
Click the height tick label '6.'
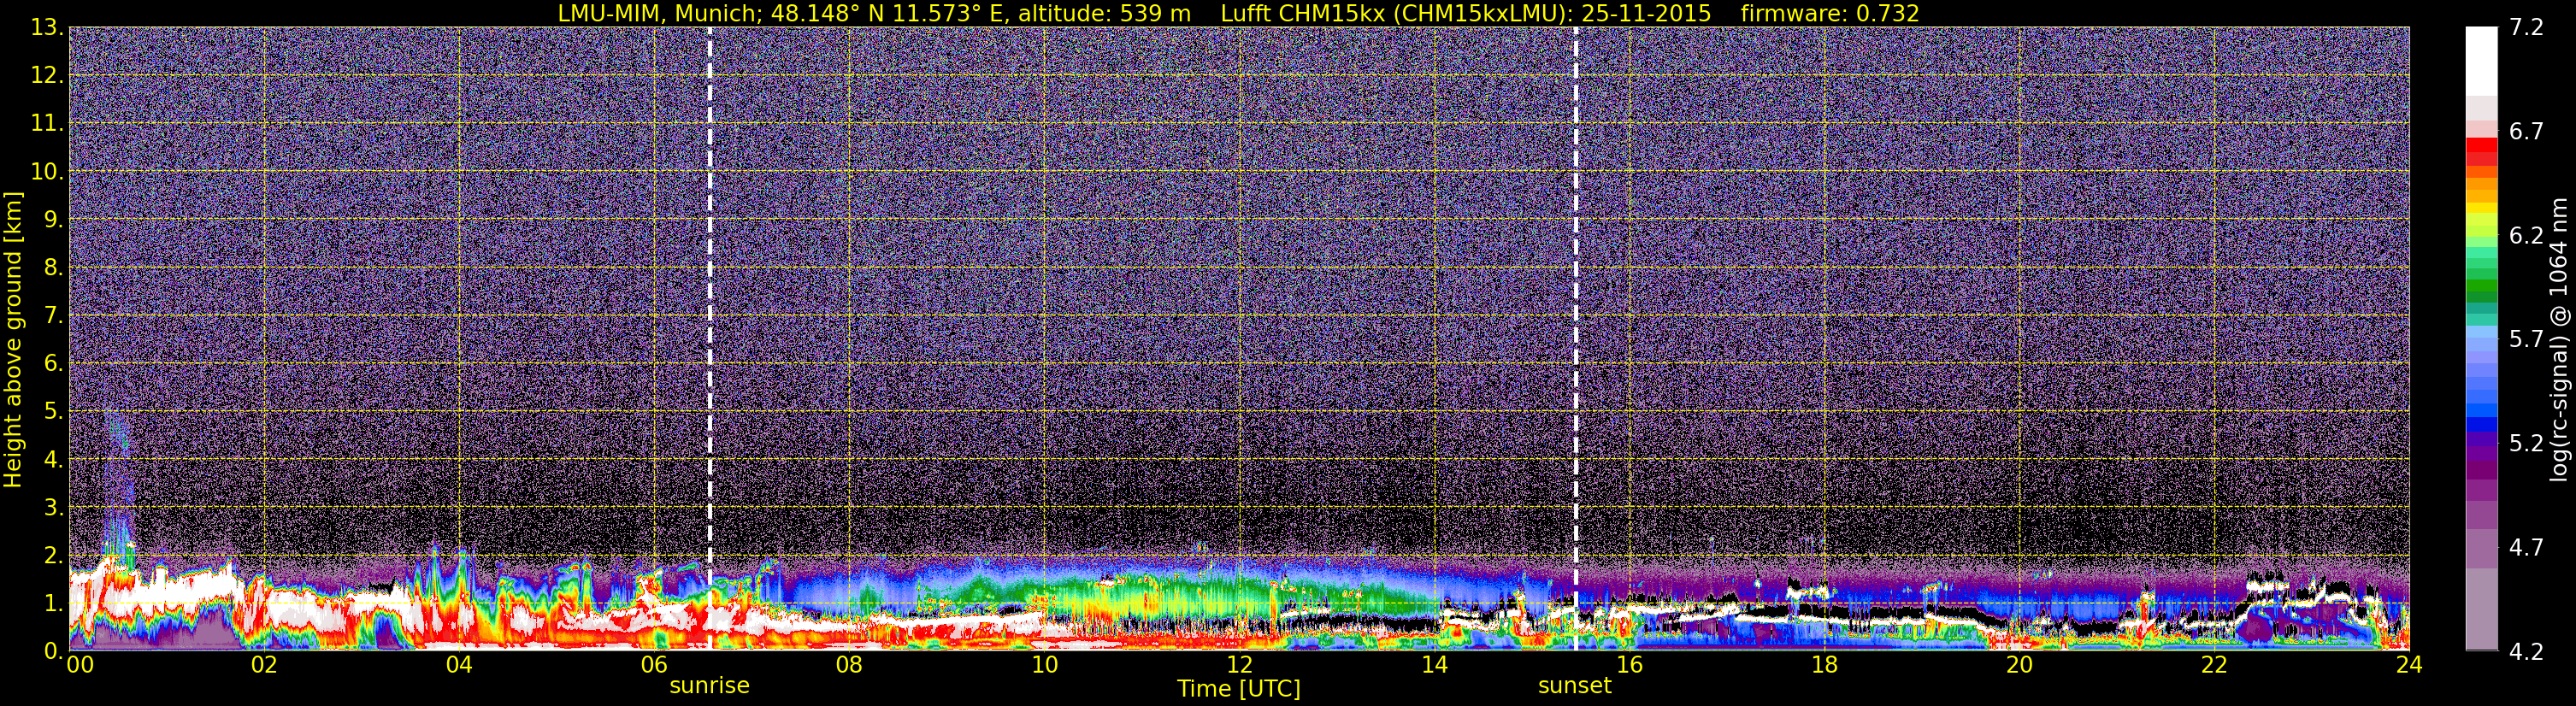[x=53, y=363]
